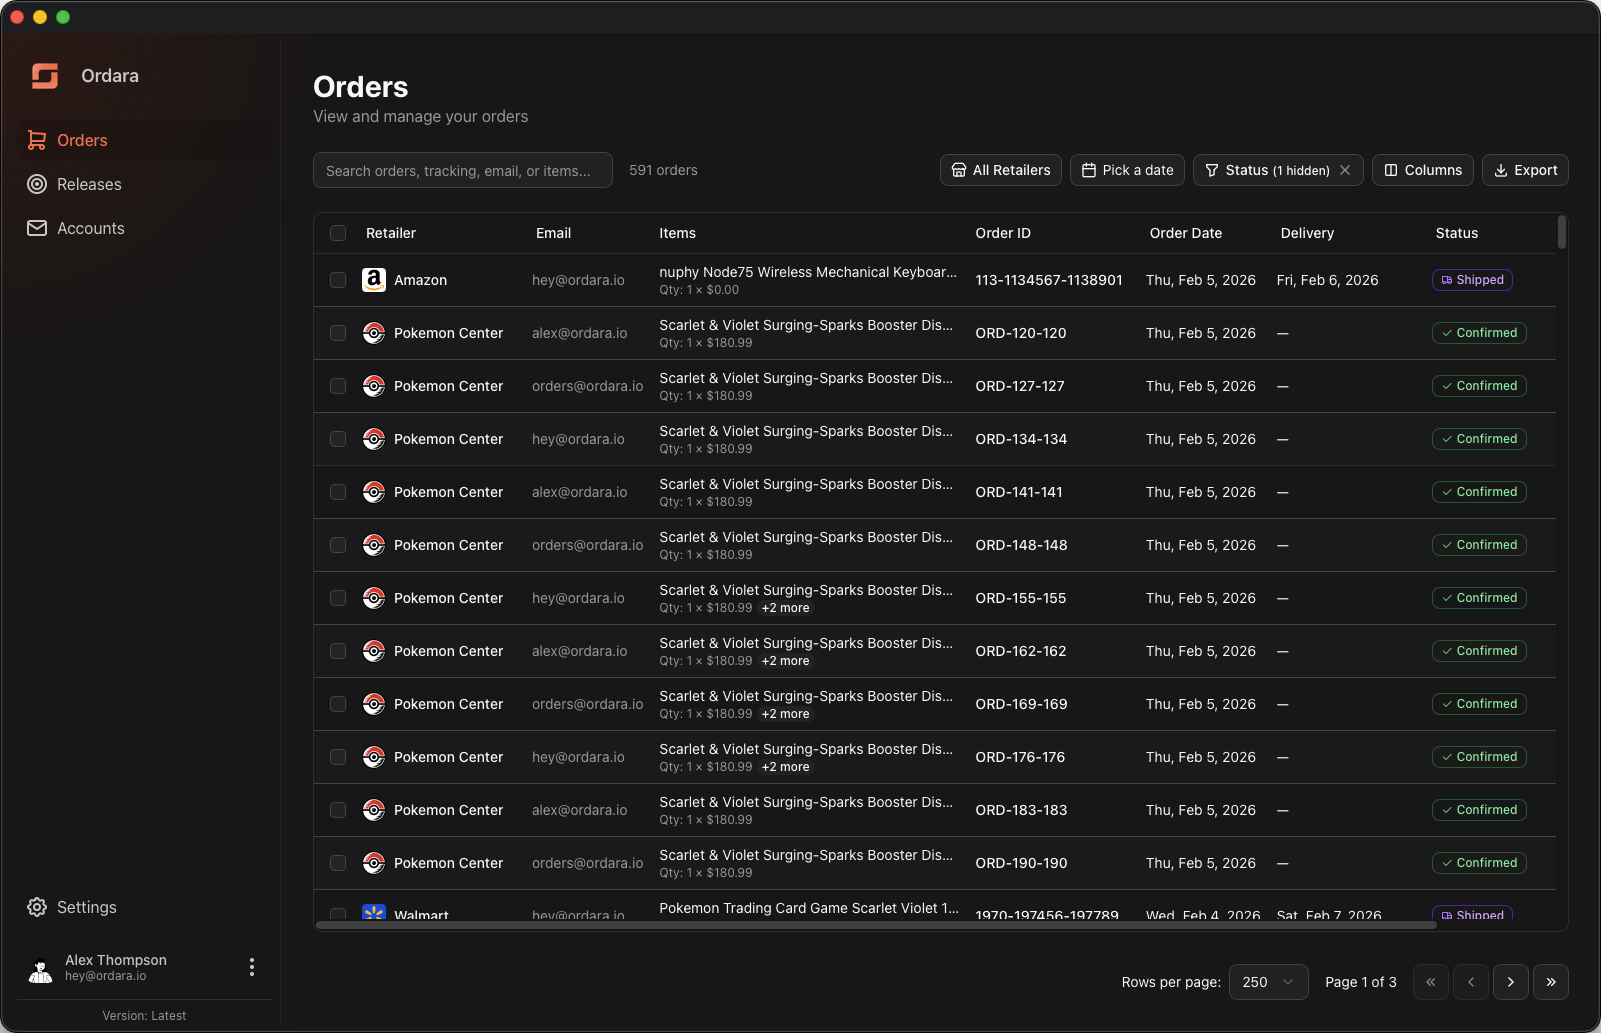1601x1033 pixels.
Task: Select Accounts in the sidebar navigation
Action: tap(90, 228)
